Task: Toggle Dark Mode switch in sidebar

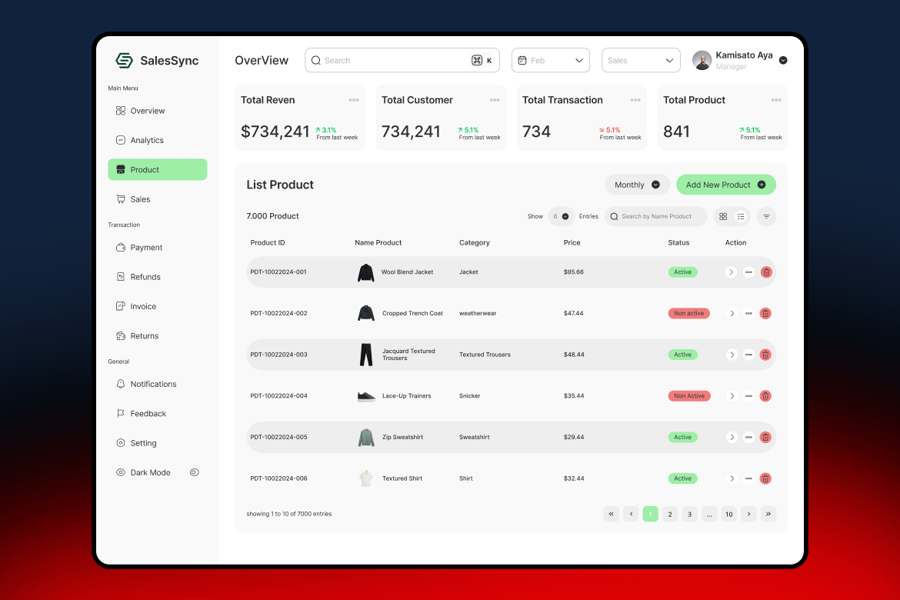Action: (x=194, y=472)
